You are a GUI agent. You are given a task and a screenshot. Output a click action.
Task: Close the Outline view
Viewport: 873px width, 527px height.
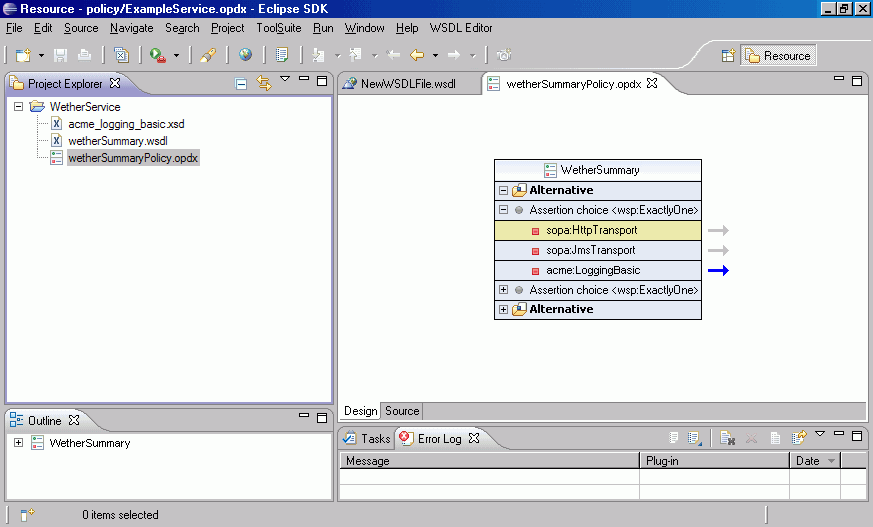[74, 420]
